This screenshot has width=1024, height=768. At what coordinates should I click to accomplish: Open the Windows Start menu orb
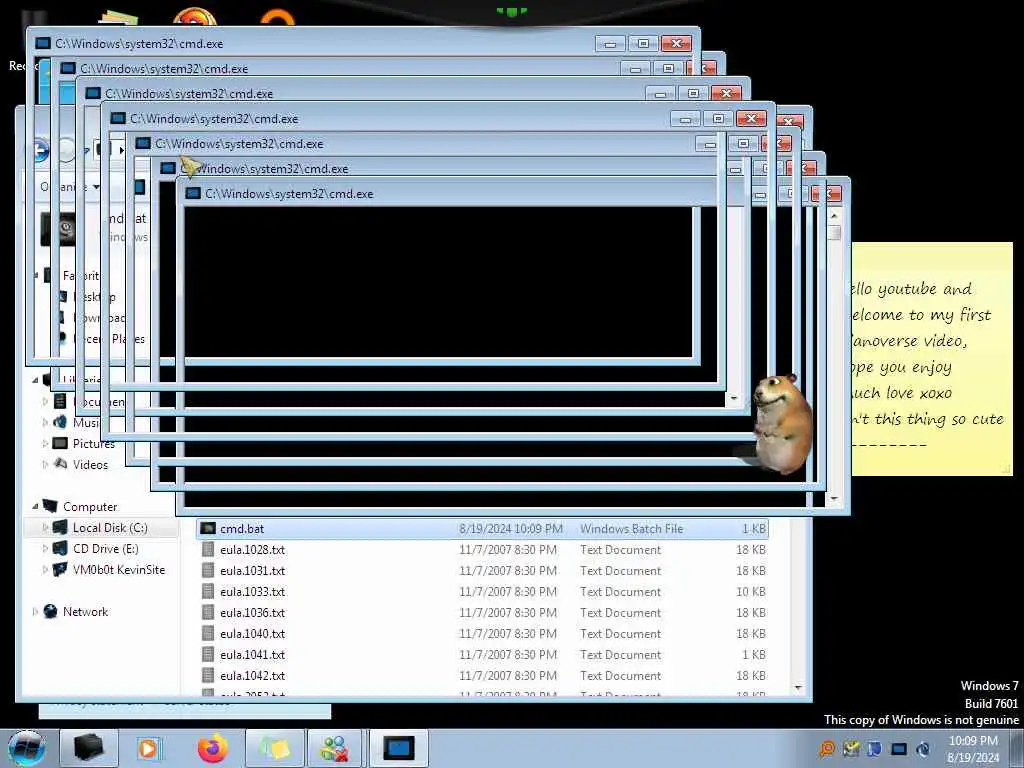tap(26, 748)
